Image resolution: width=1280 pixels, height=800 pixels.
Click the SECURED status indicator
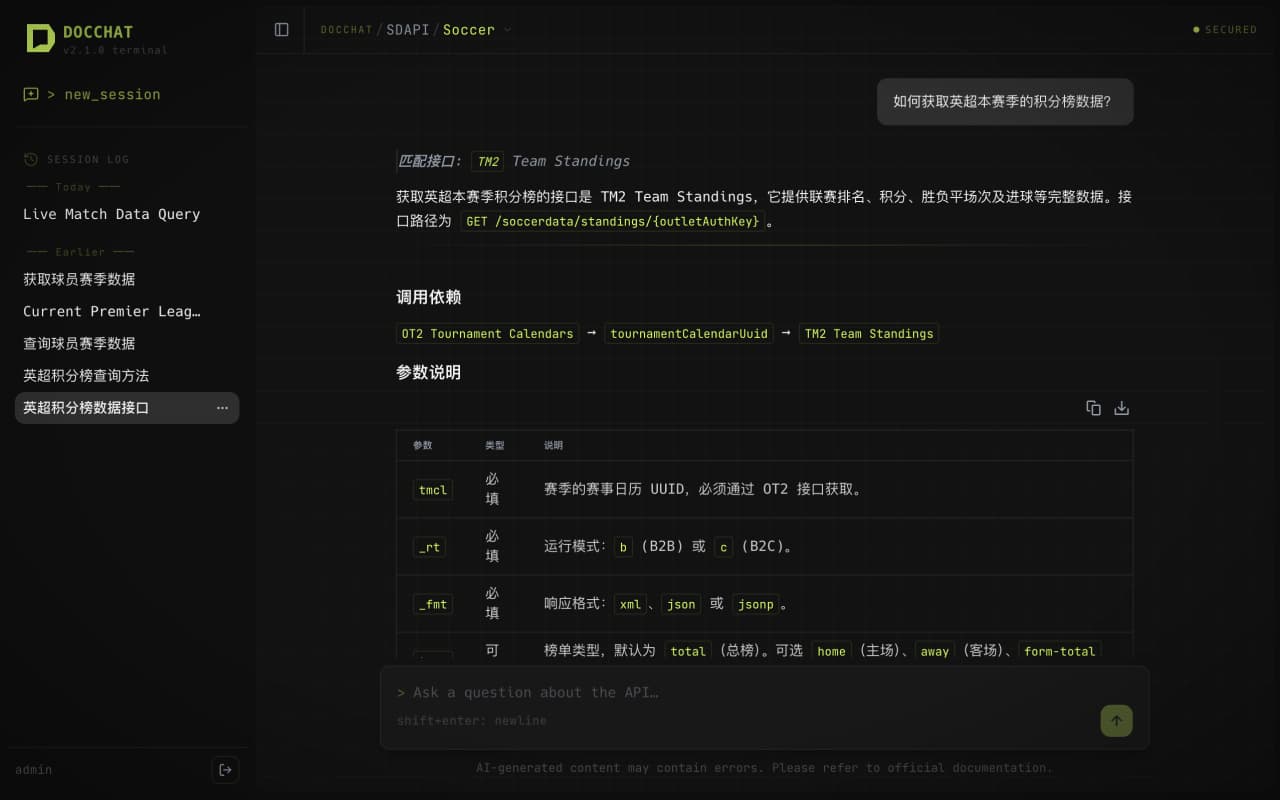[1224, 29]
